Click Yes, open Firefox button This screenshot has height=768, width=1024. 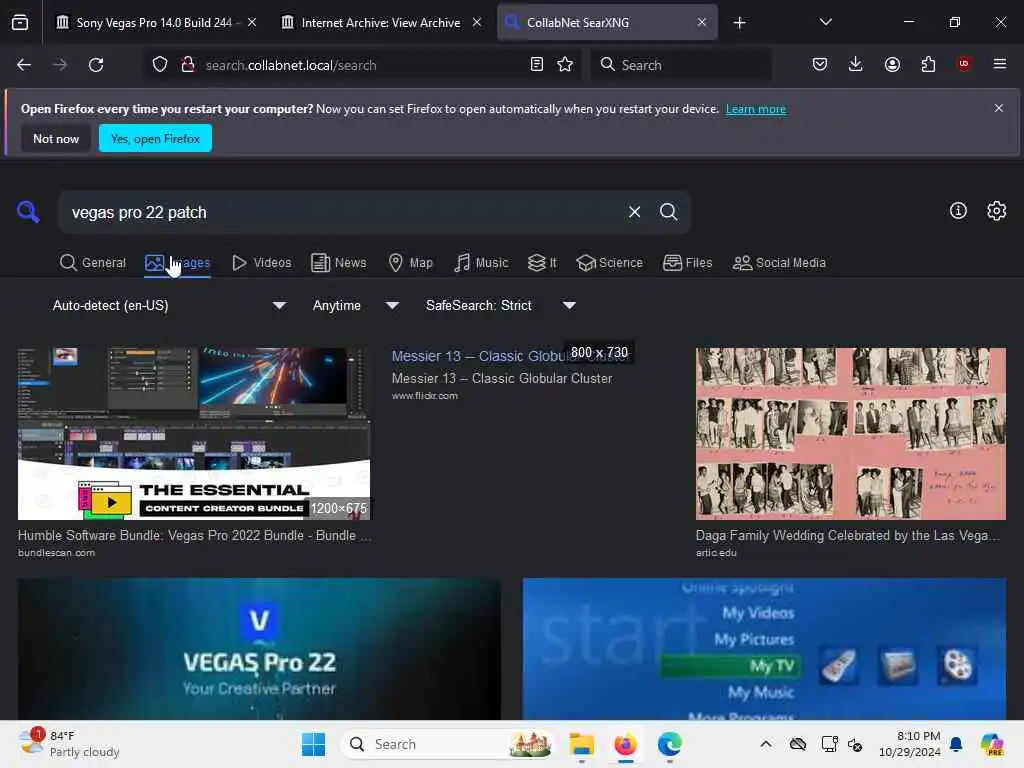click(x=155, y=138)
